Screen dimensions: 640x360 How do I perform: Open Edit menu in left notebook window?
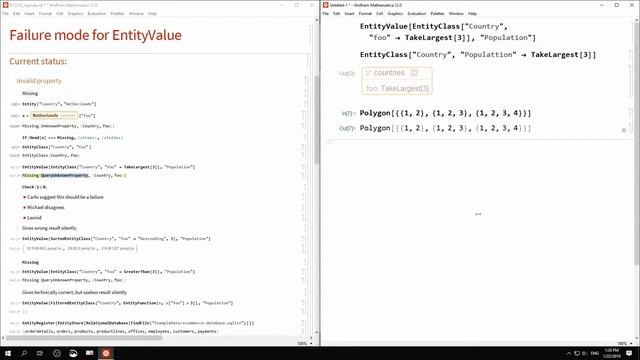click(16, 13)
